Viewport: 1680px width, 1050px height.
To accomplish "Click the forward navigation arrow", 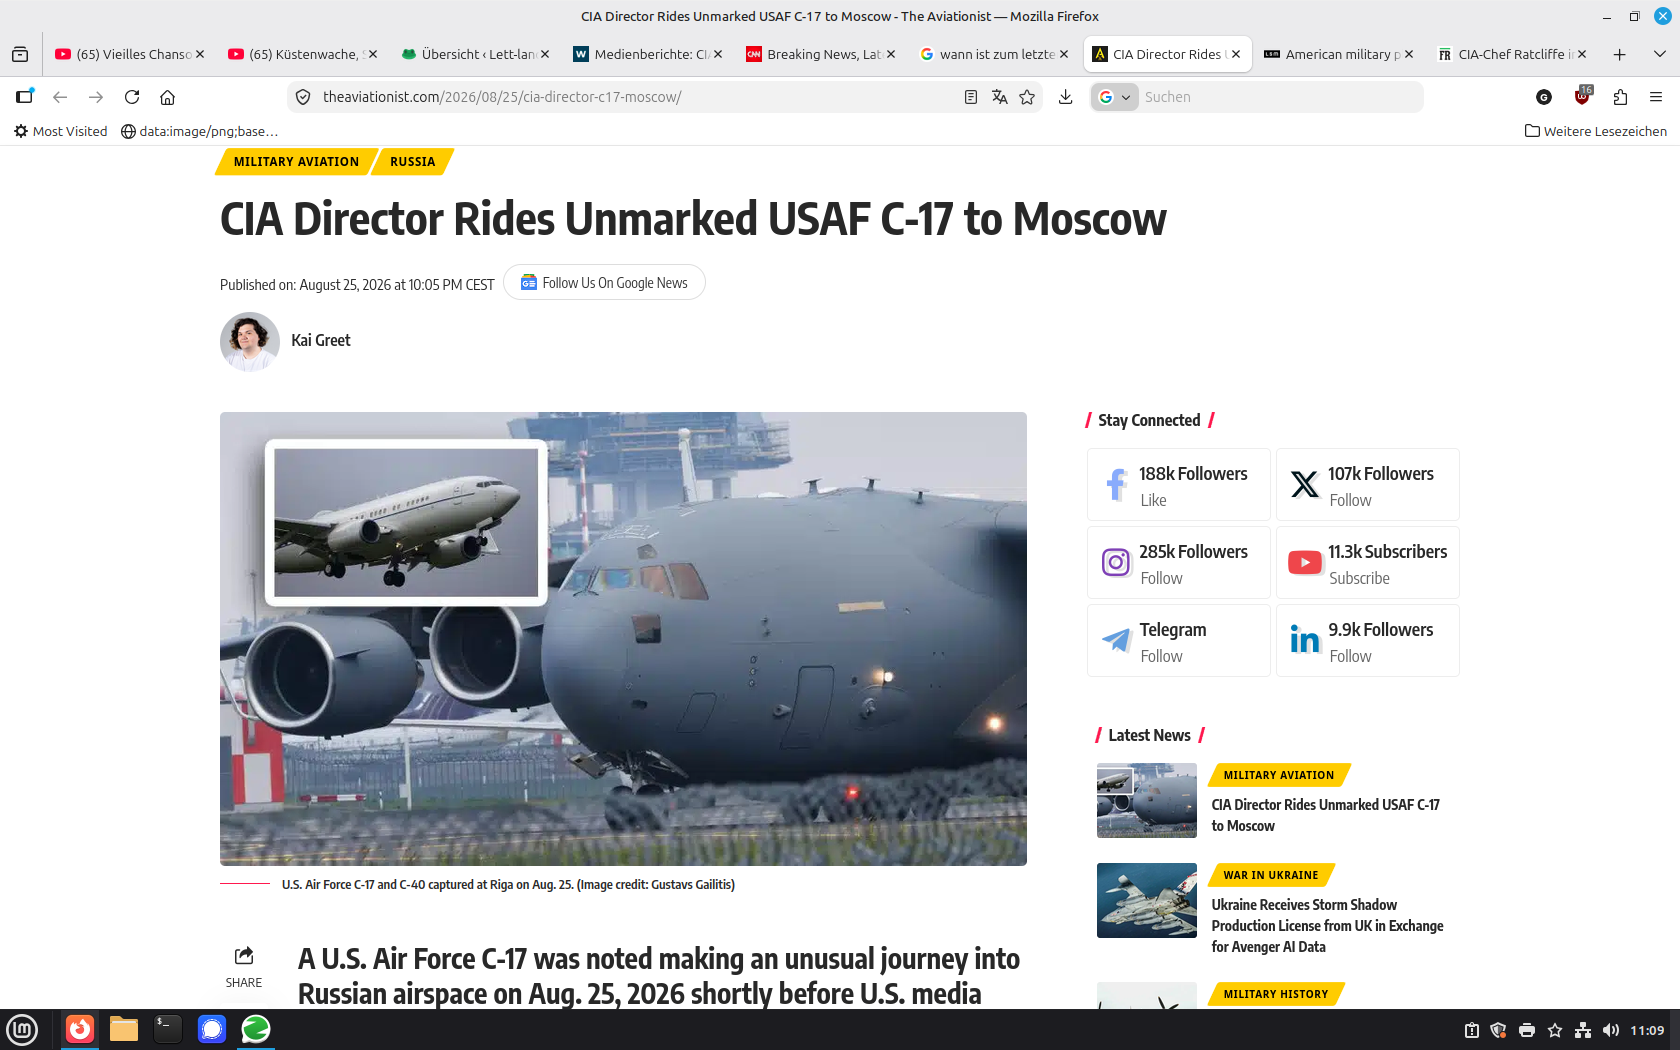I will pyautogui.click(x=96, y=97).
